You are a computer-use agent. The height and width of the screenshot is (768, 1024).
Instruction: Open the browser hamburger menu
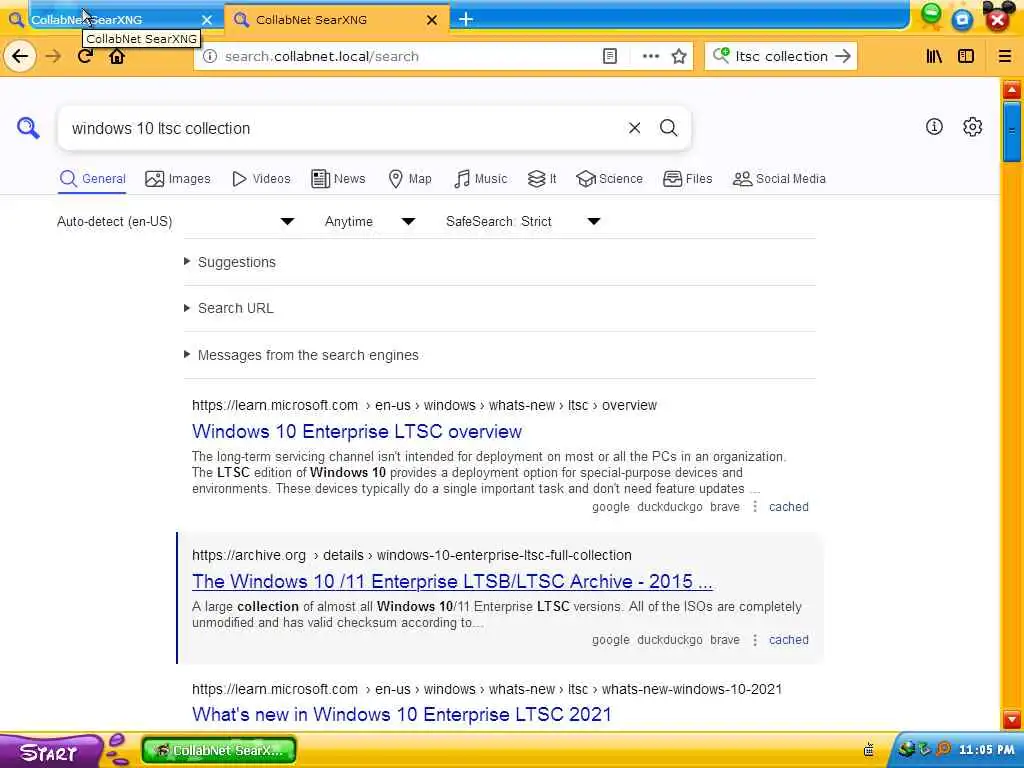coord(1004,56)
